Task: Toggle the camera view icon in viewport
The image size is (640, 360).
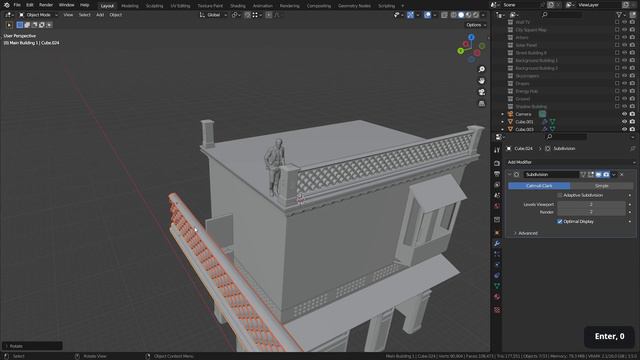Action: click(x=482, y=92)
